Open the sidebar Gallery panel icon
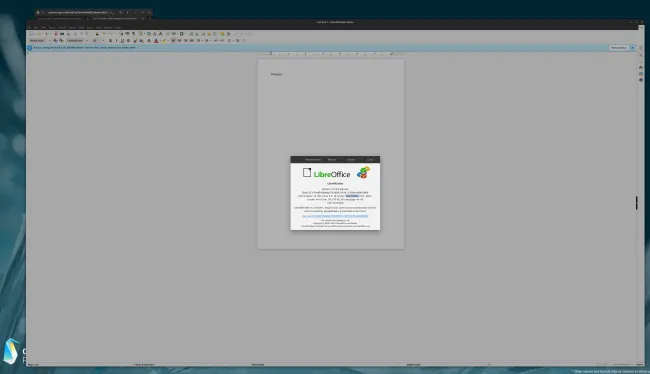This screenshot has height=374, width=650. coord(641,74)
